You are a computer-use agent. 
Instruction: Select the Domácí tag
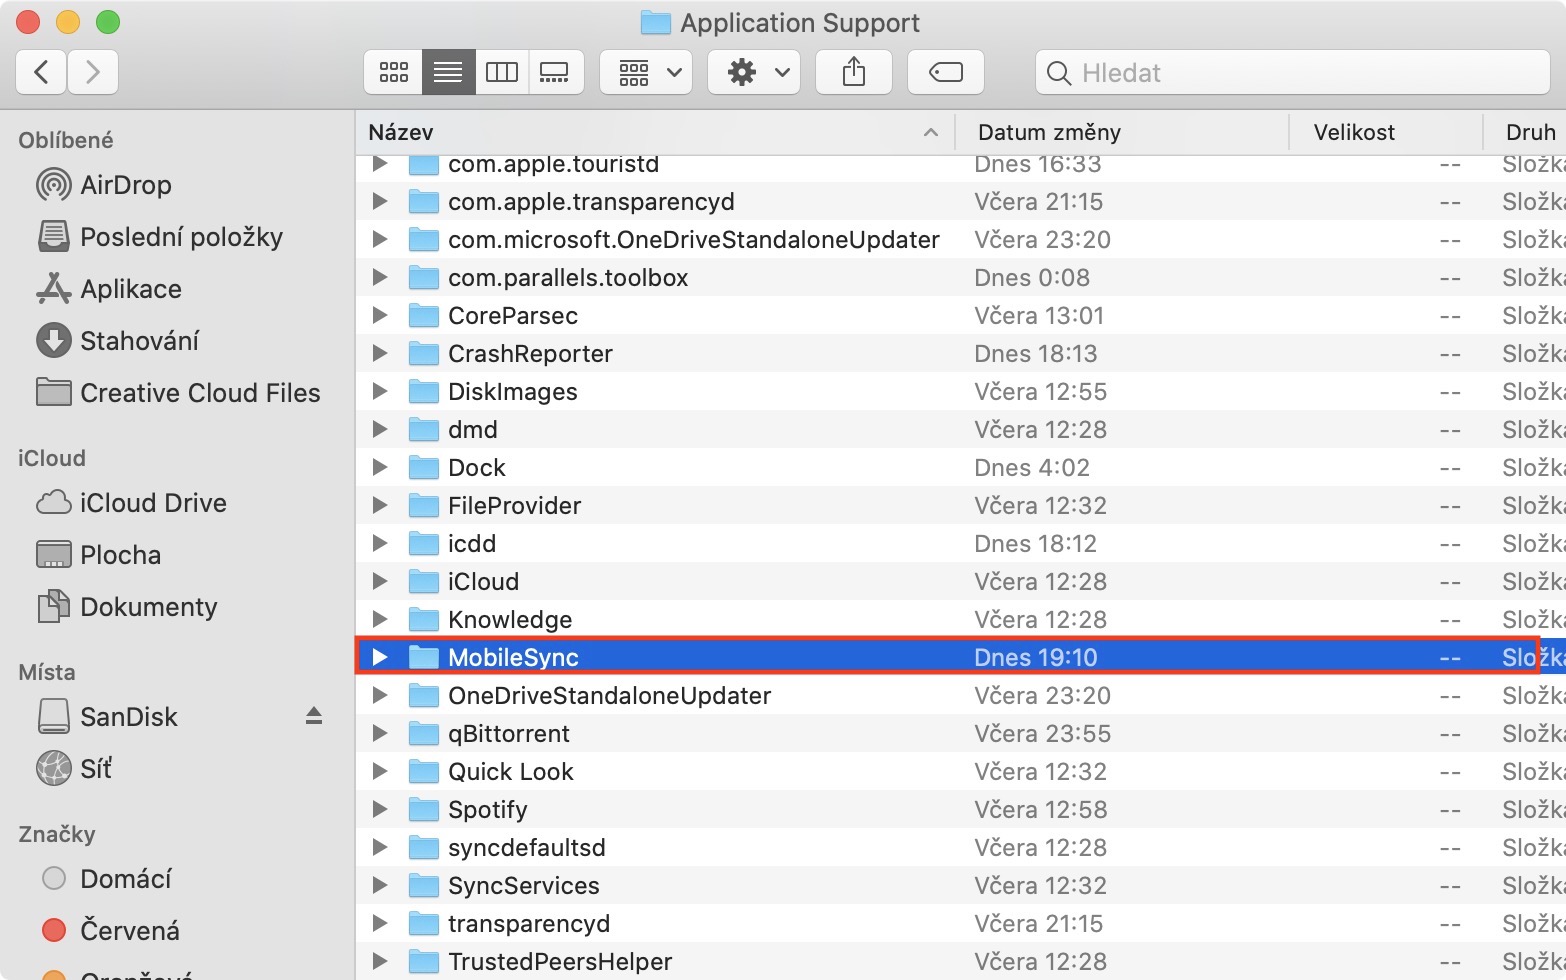pos(106,879)
